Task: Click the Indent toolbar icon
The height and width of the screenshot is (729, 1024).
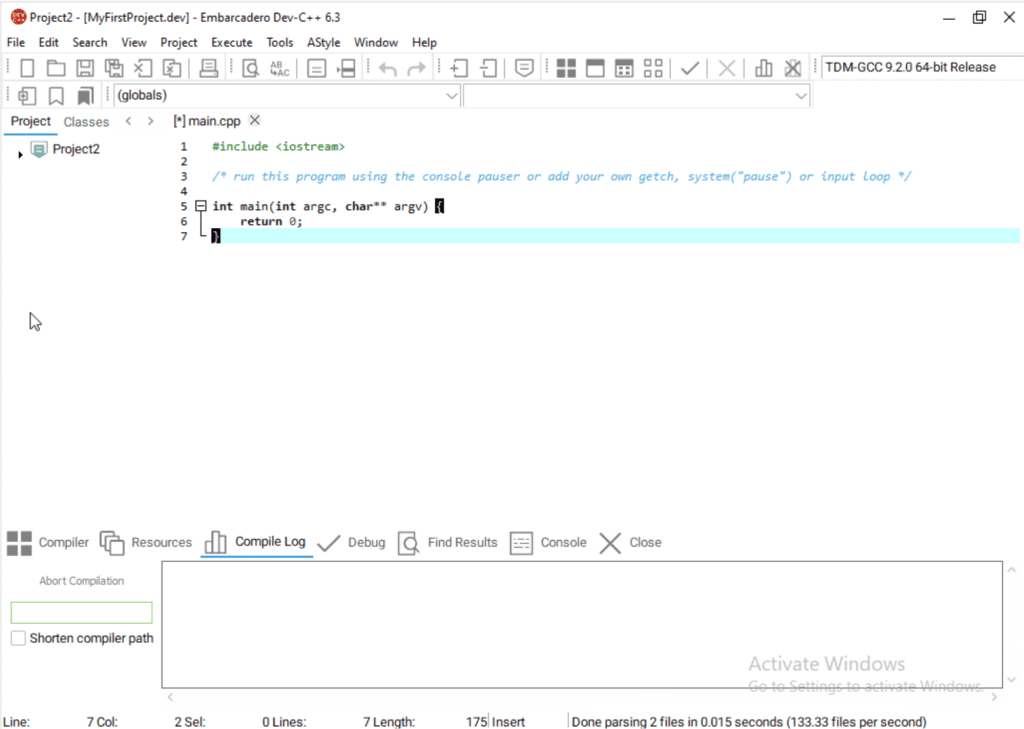Action: (x=459, y=68)
